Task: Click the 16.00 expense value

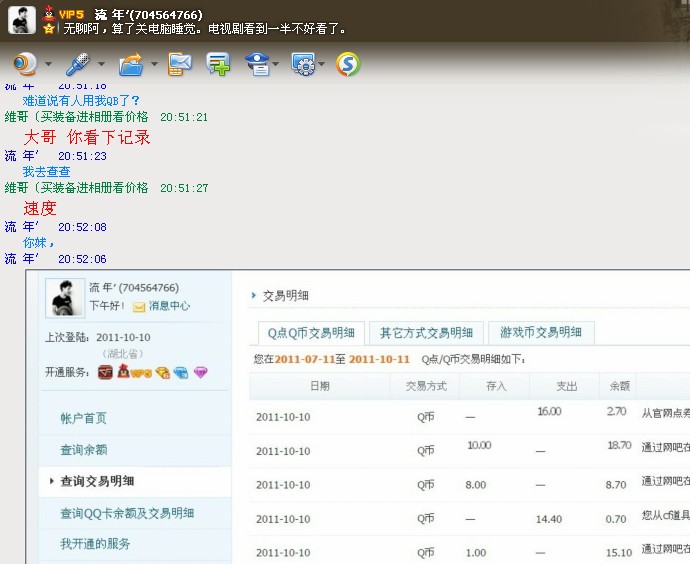Action: 549,411
